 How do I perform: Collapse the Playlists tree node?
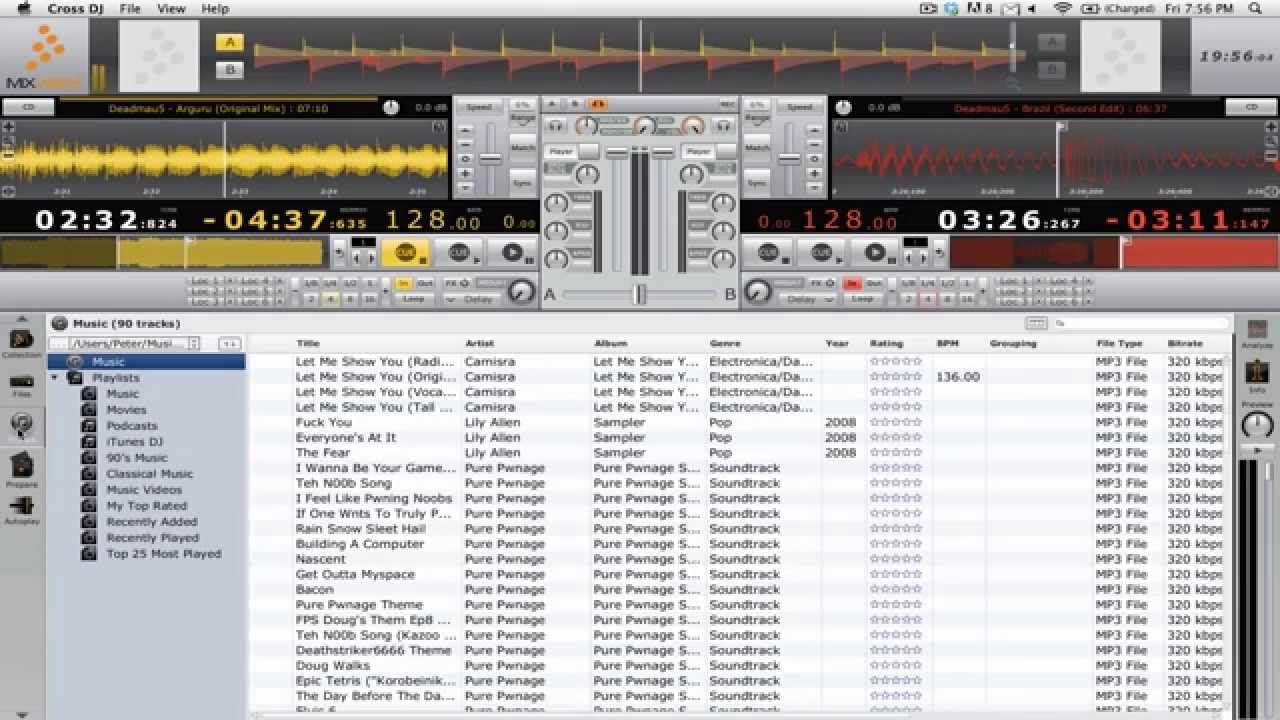coord(55,378)
